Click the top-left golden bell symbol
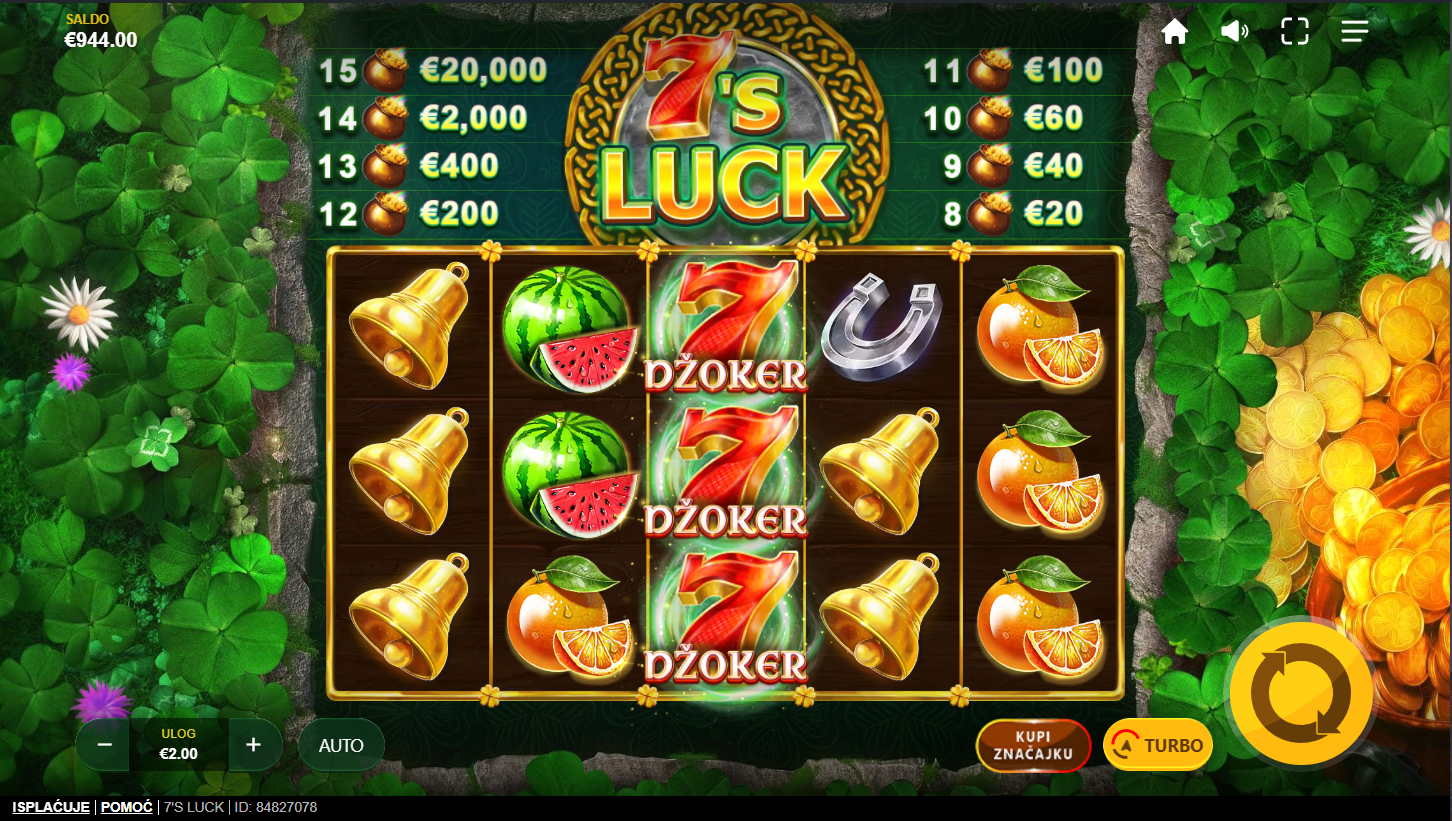The width and height of the screenshot is (1452, 821). pos(409,325)
